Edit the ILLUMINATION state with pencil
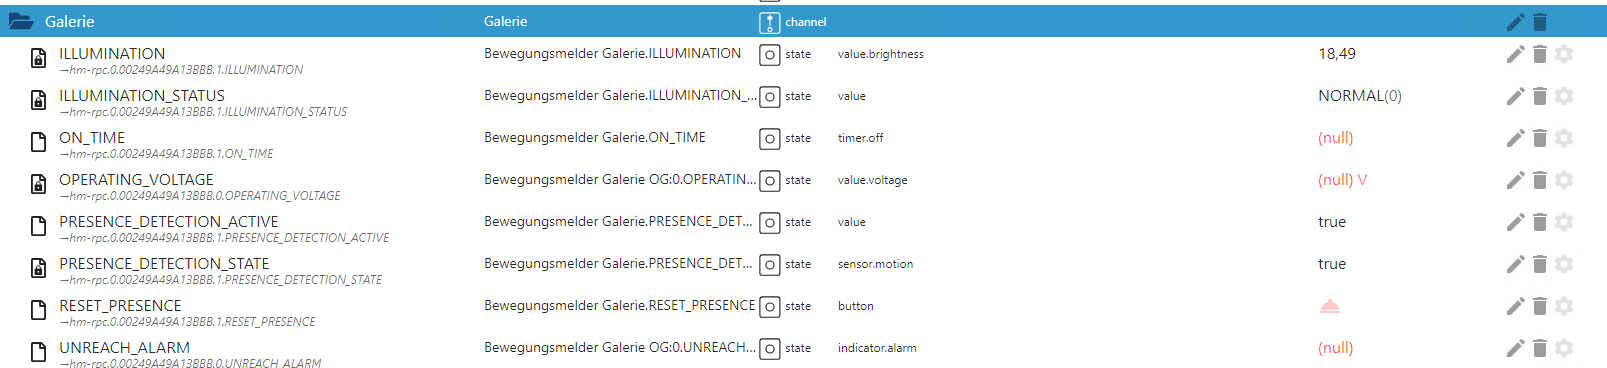This screenshot has width=1607, height=368. click(x=1515, y=54)
